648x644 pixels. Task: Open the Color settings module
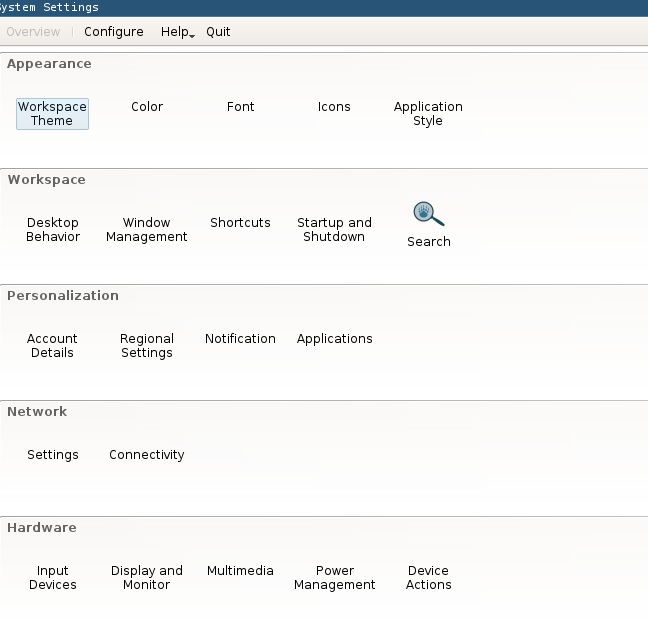[x=147, y=107]
